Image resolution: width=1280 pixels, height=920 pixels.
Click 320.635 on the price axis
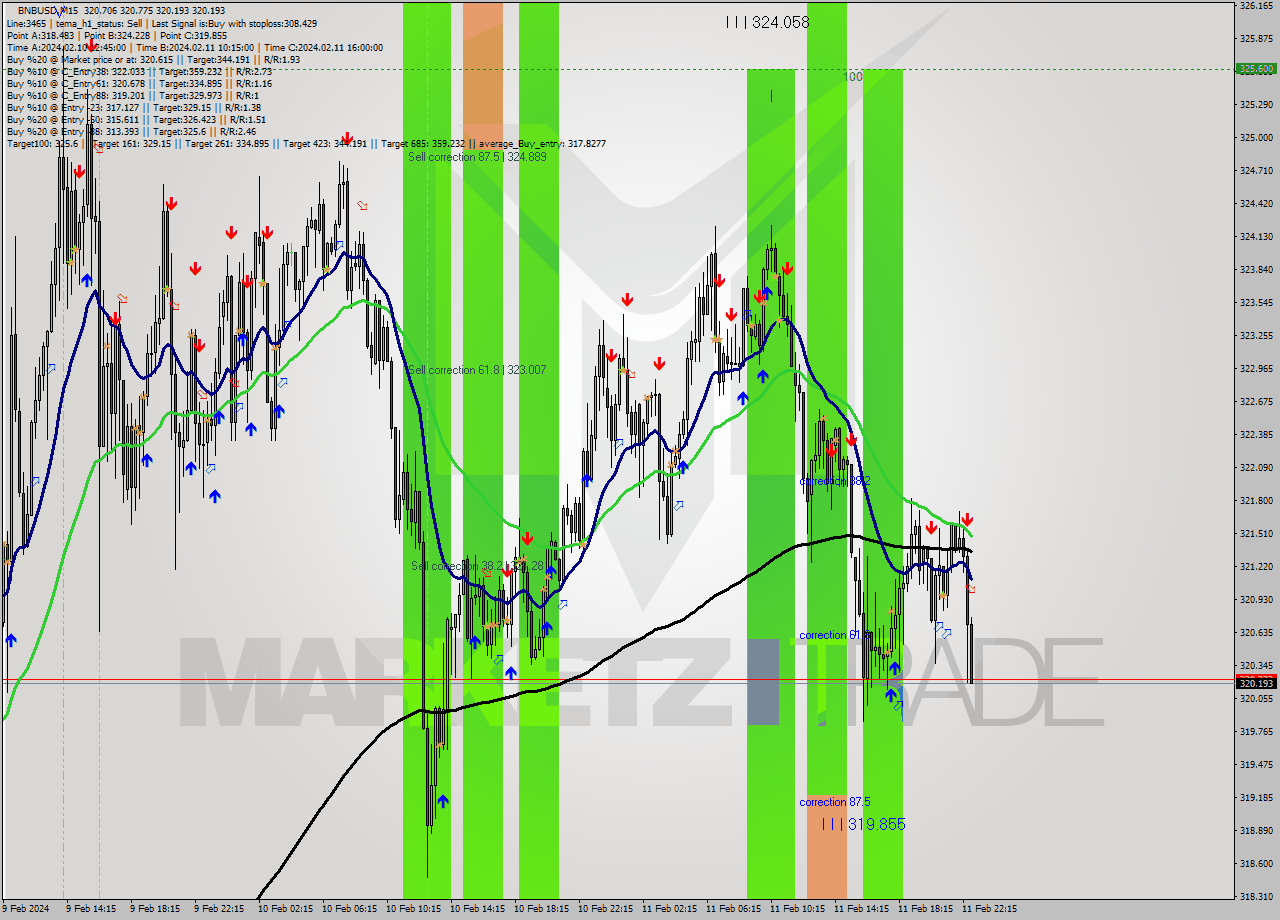1256,633
